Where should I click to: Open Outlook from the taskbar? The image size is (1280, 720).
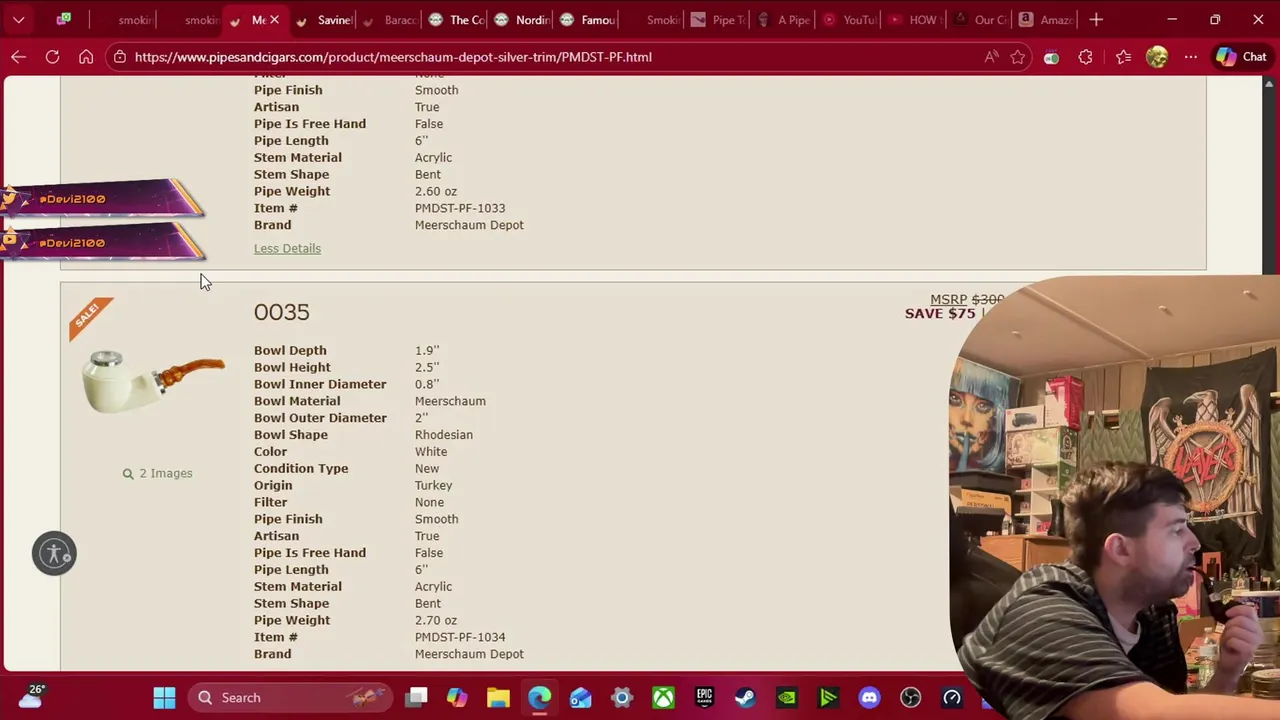(581, 697)
